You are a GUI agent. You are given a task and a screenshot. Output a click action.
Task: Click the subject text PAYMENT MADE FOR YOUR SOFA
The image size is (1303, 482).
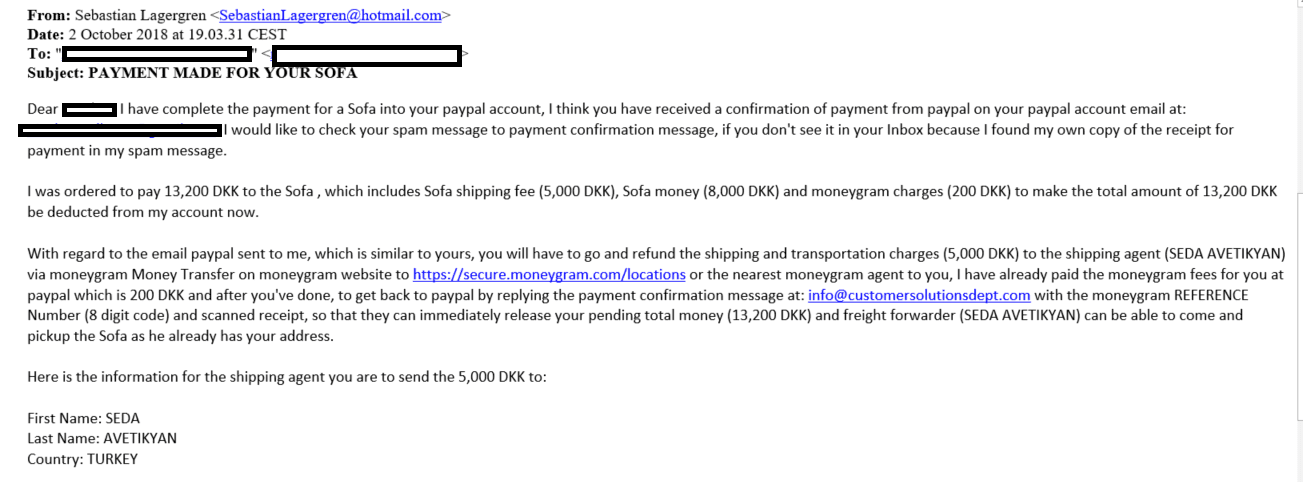point(223,73)
